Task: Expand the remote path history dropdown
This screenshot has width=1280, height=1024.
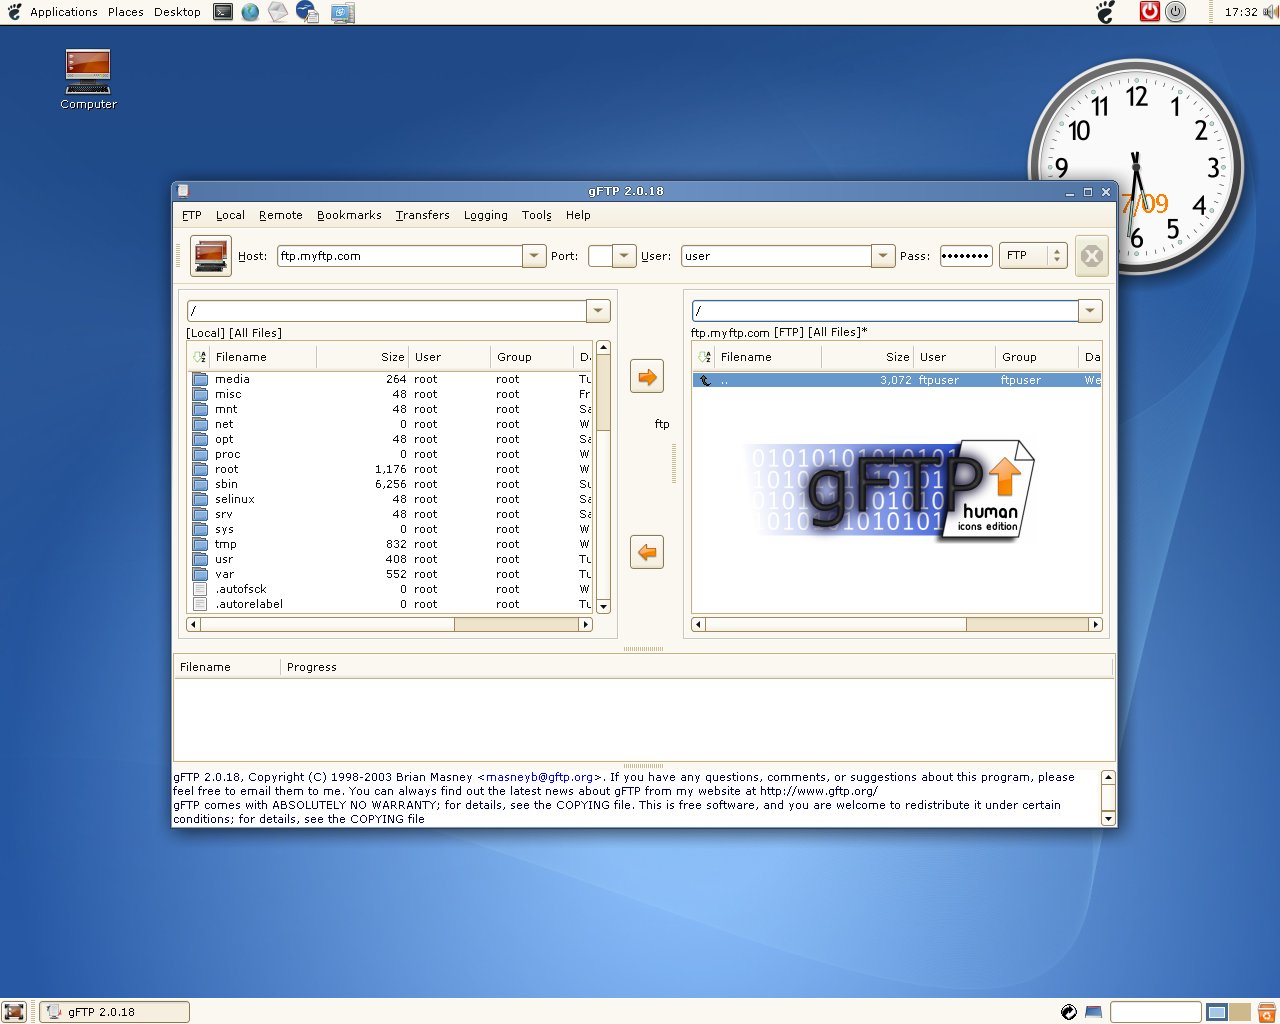Action: [x=1090, y=311]
